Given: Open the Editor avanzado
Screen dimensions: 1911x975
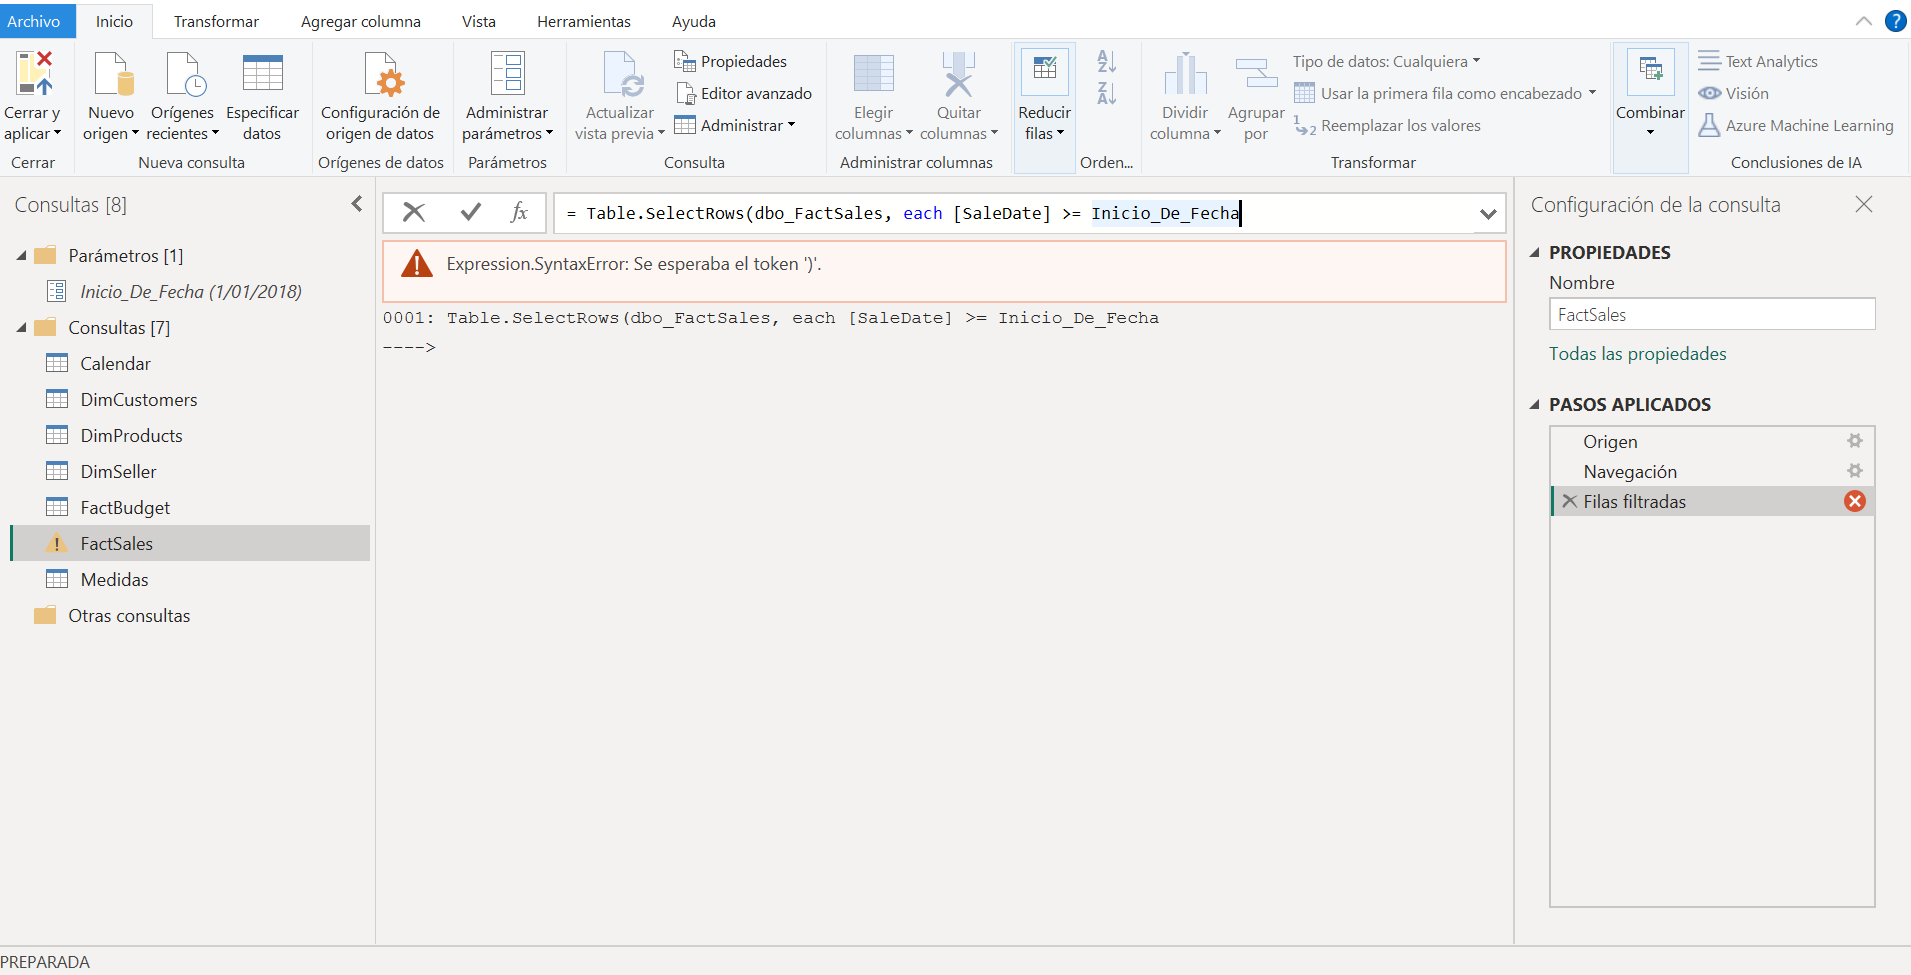Looking at the screenshot, I should point(744,93).
